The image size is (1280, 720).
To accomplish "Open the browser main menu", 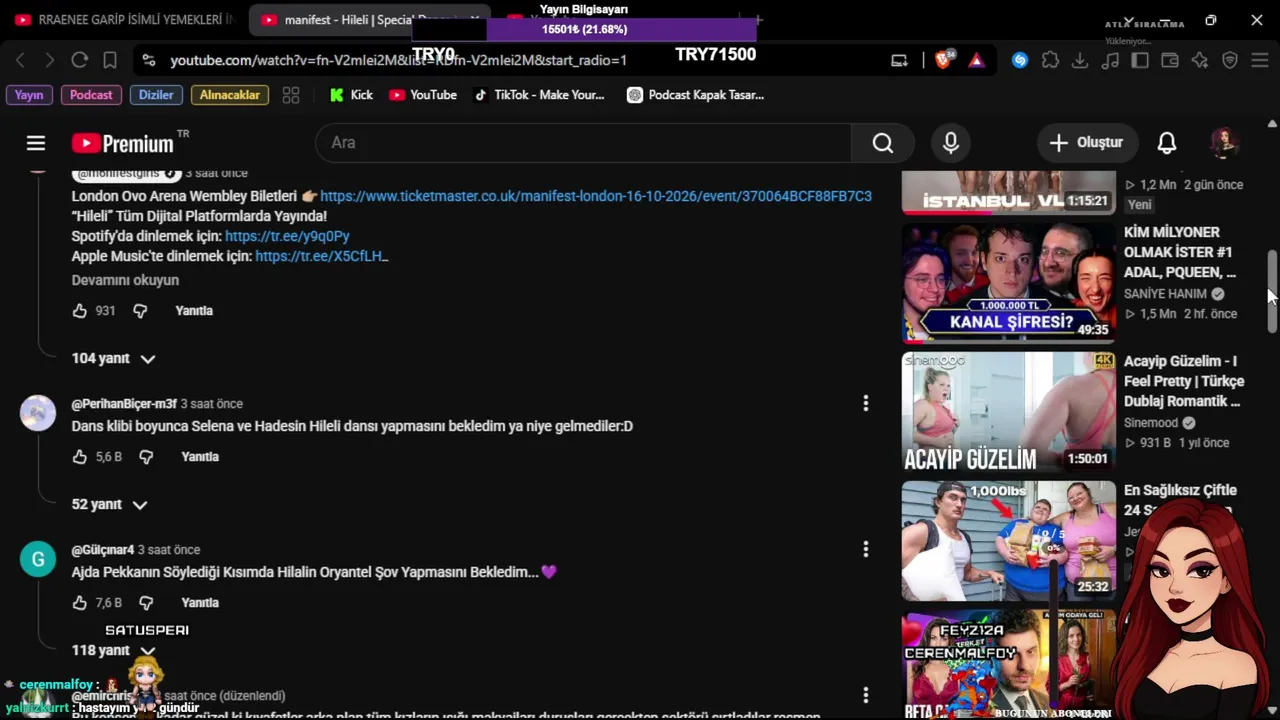I will coord(1260,60).
